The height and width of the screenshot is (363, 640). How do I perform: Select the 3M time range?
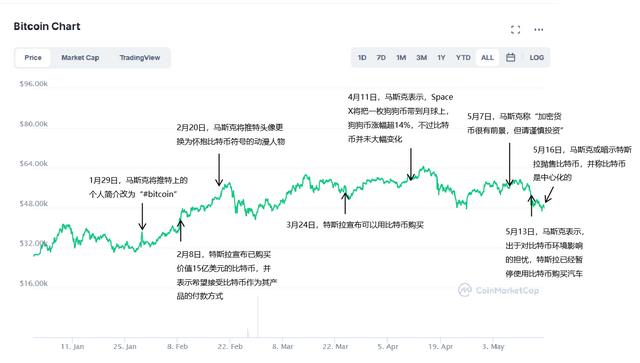422,58
